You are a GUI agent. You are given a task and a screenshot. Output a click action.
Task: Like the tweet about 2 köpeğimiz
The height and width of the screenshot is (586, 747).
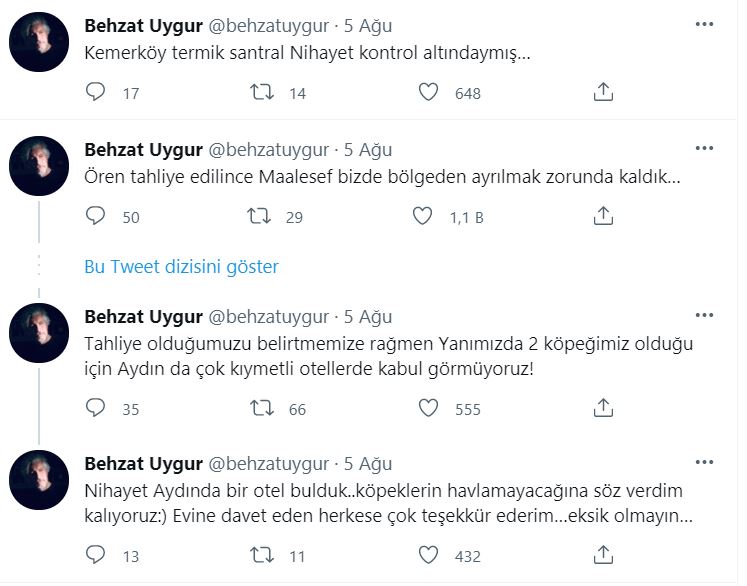(x=428, y=408)
